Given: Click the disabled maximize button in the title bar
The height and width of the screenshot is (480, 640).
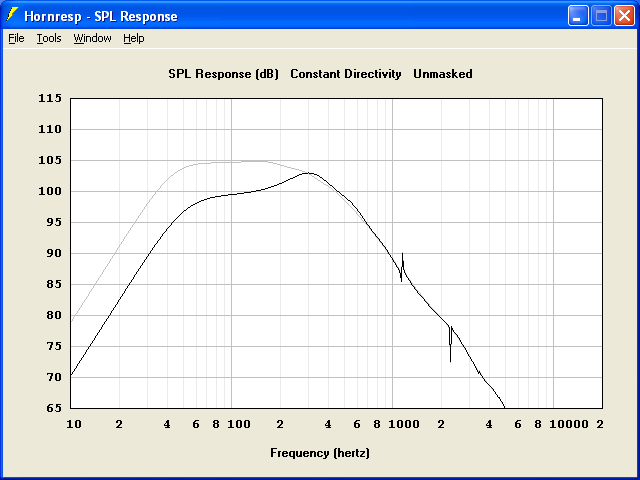Looking at the screenshot, I should click(x=601, y=16).
